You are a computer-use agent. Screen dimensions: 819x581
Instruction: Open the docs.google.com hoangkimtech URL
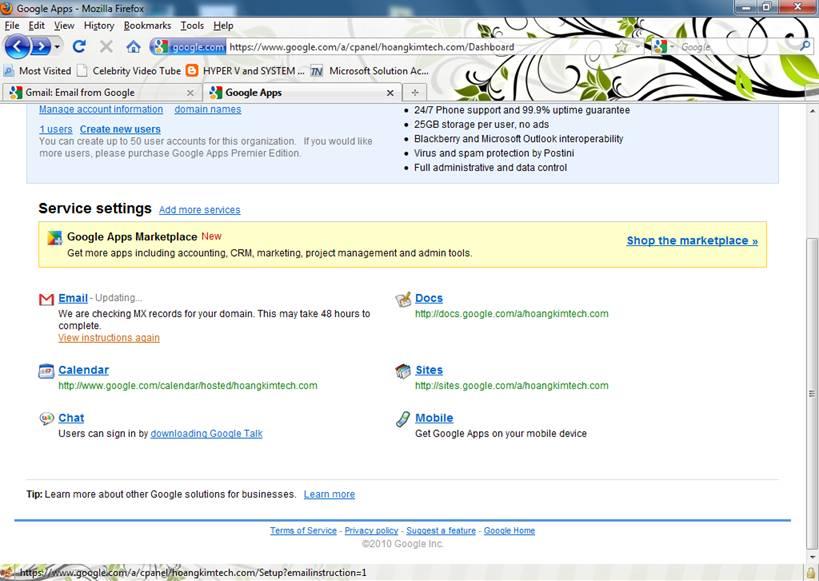(x=512, y=313)
